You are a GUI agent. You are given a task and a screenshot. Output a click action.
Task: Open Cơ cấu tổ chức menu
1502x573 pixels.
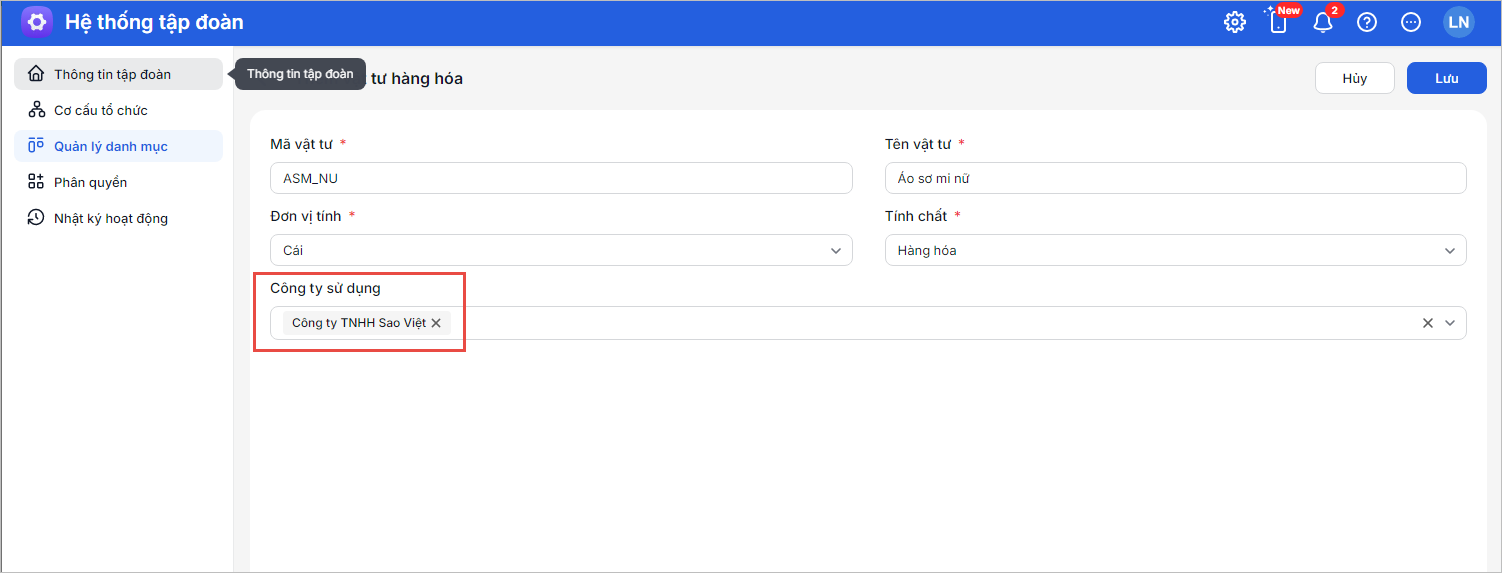(x=100, y=110)
